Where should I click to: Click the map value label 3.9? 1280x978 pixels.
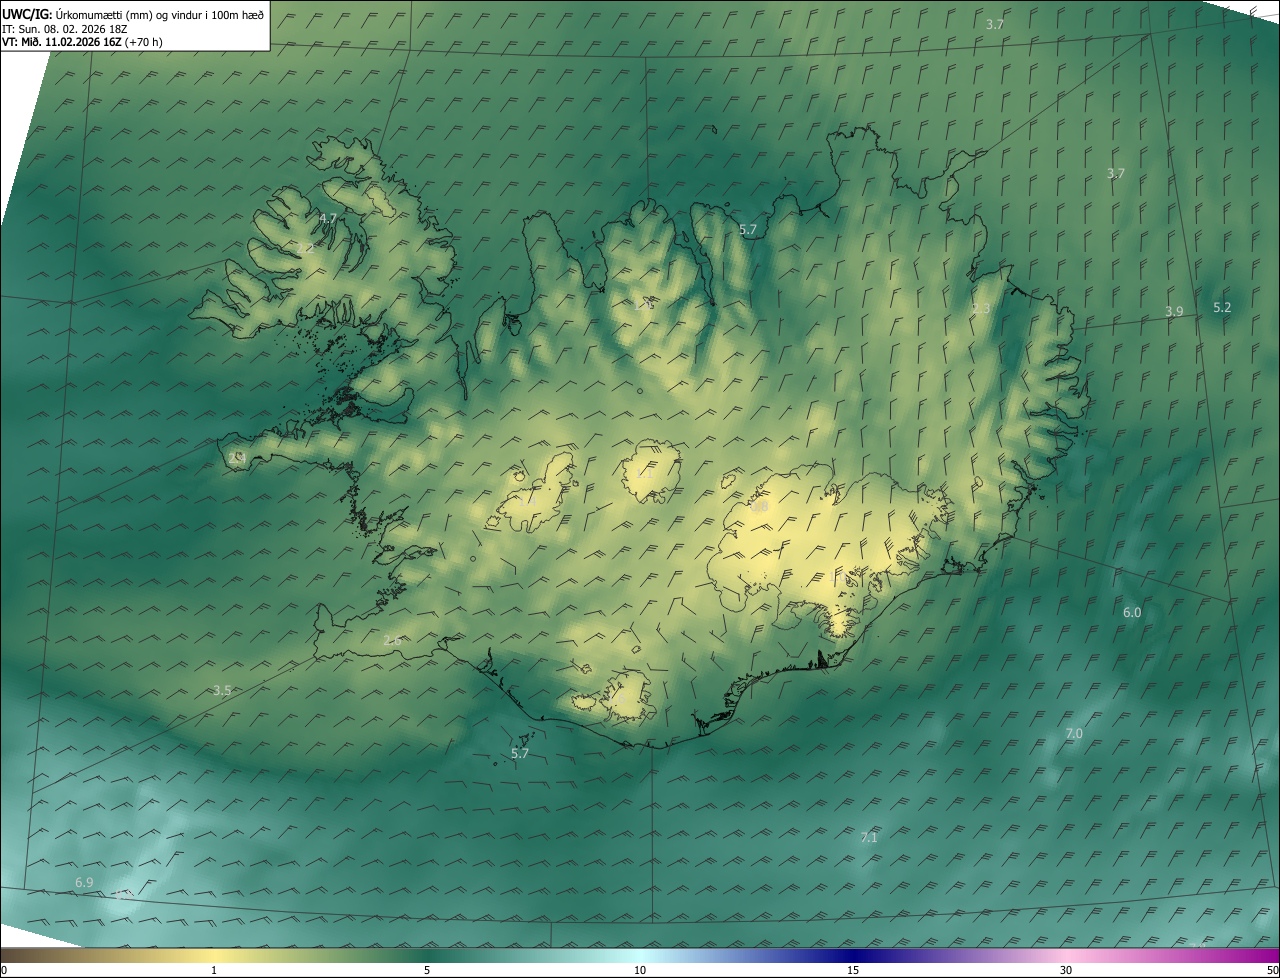tap(1174, 312)
